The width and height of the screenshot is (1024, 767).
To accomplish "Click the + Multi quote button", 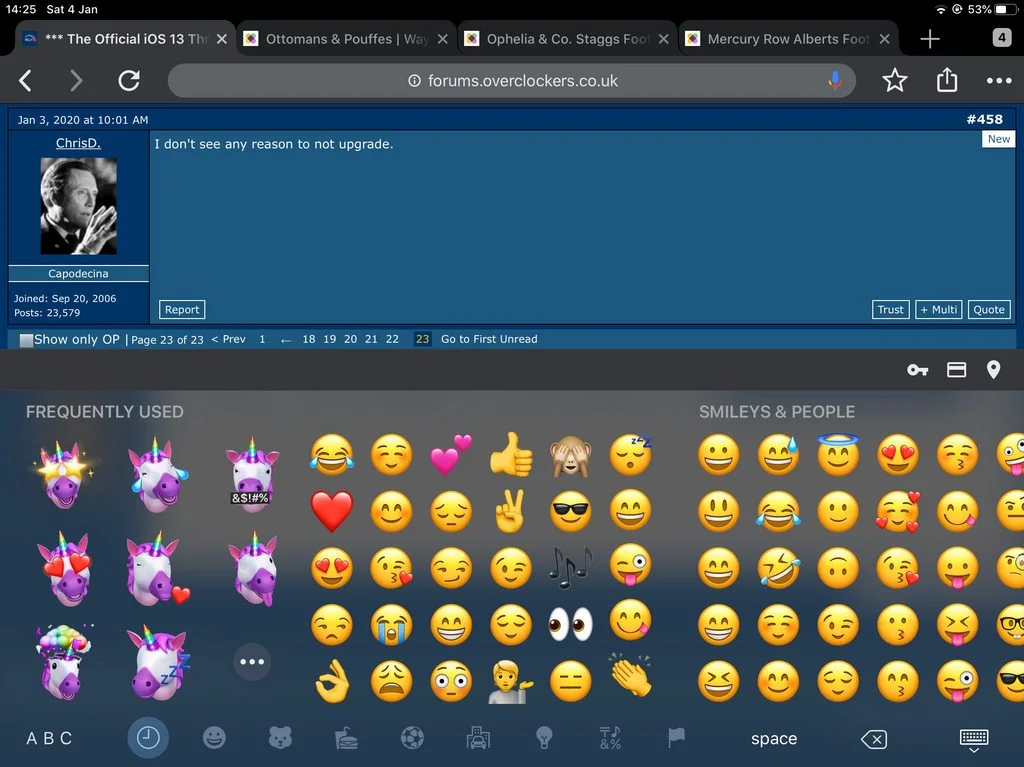I will coord(938,310).
